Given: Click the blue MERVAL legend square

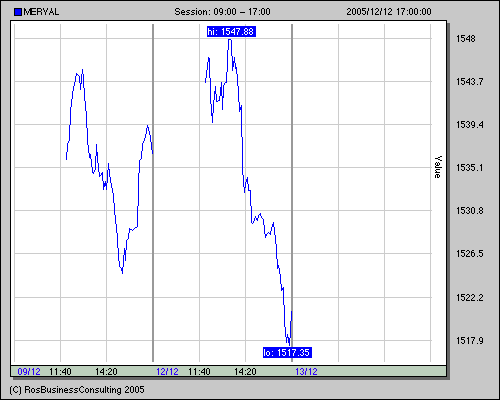Looking at the screenshot, I should click(18, 12).
